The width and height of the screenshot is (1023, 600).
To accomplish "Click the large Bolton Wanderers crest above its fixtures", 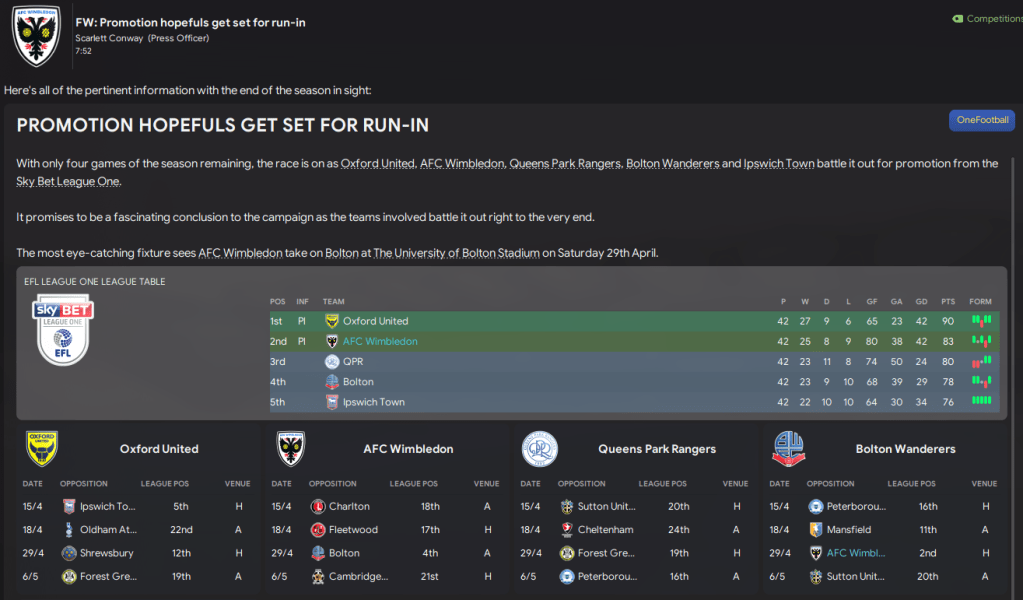I will [x=789, y=449].
